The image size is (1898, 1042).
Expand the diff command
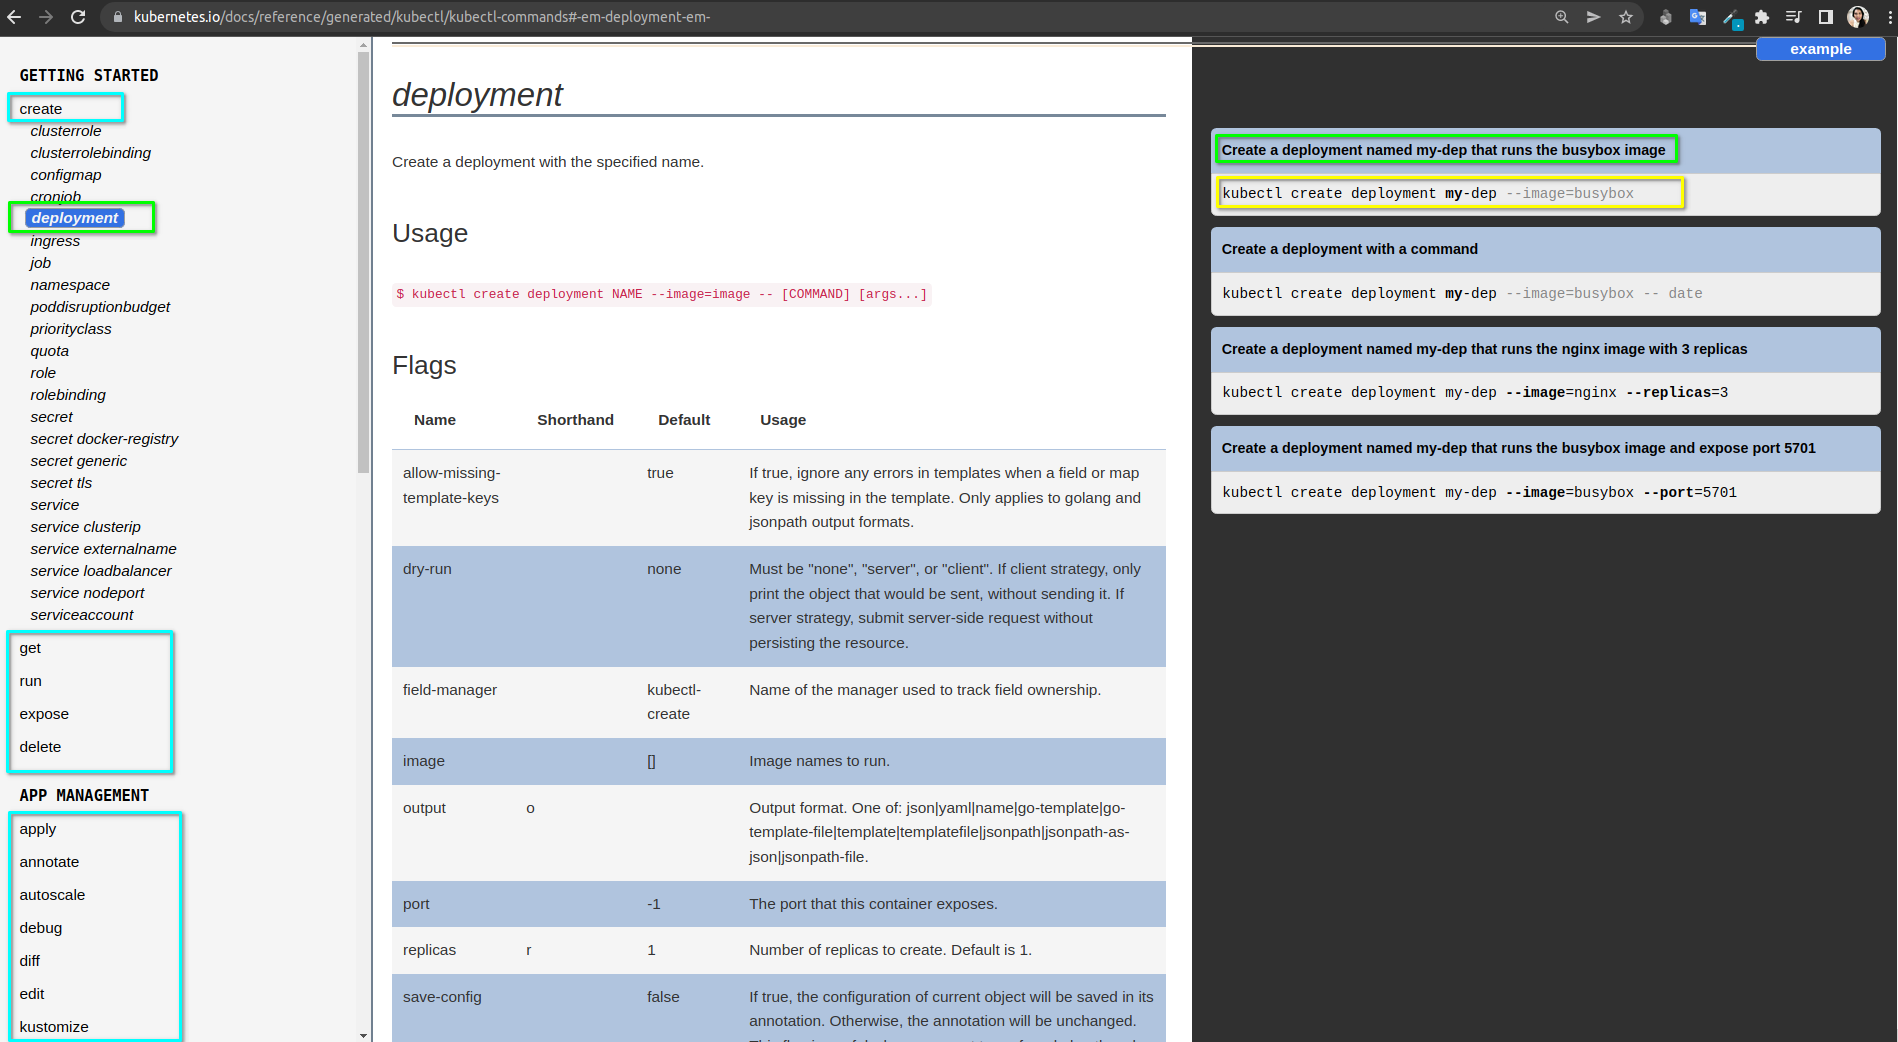30,961
